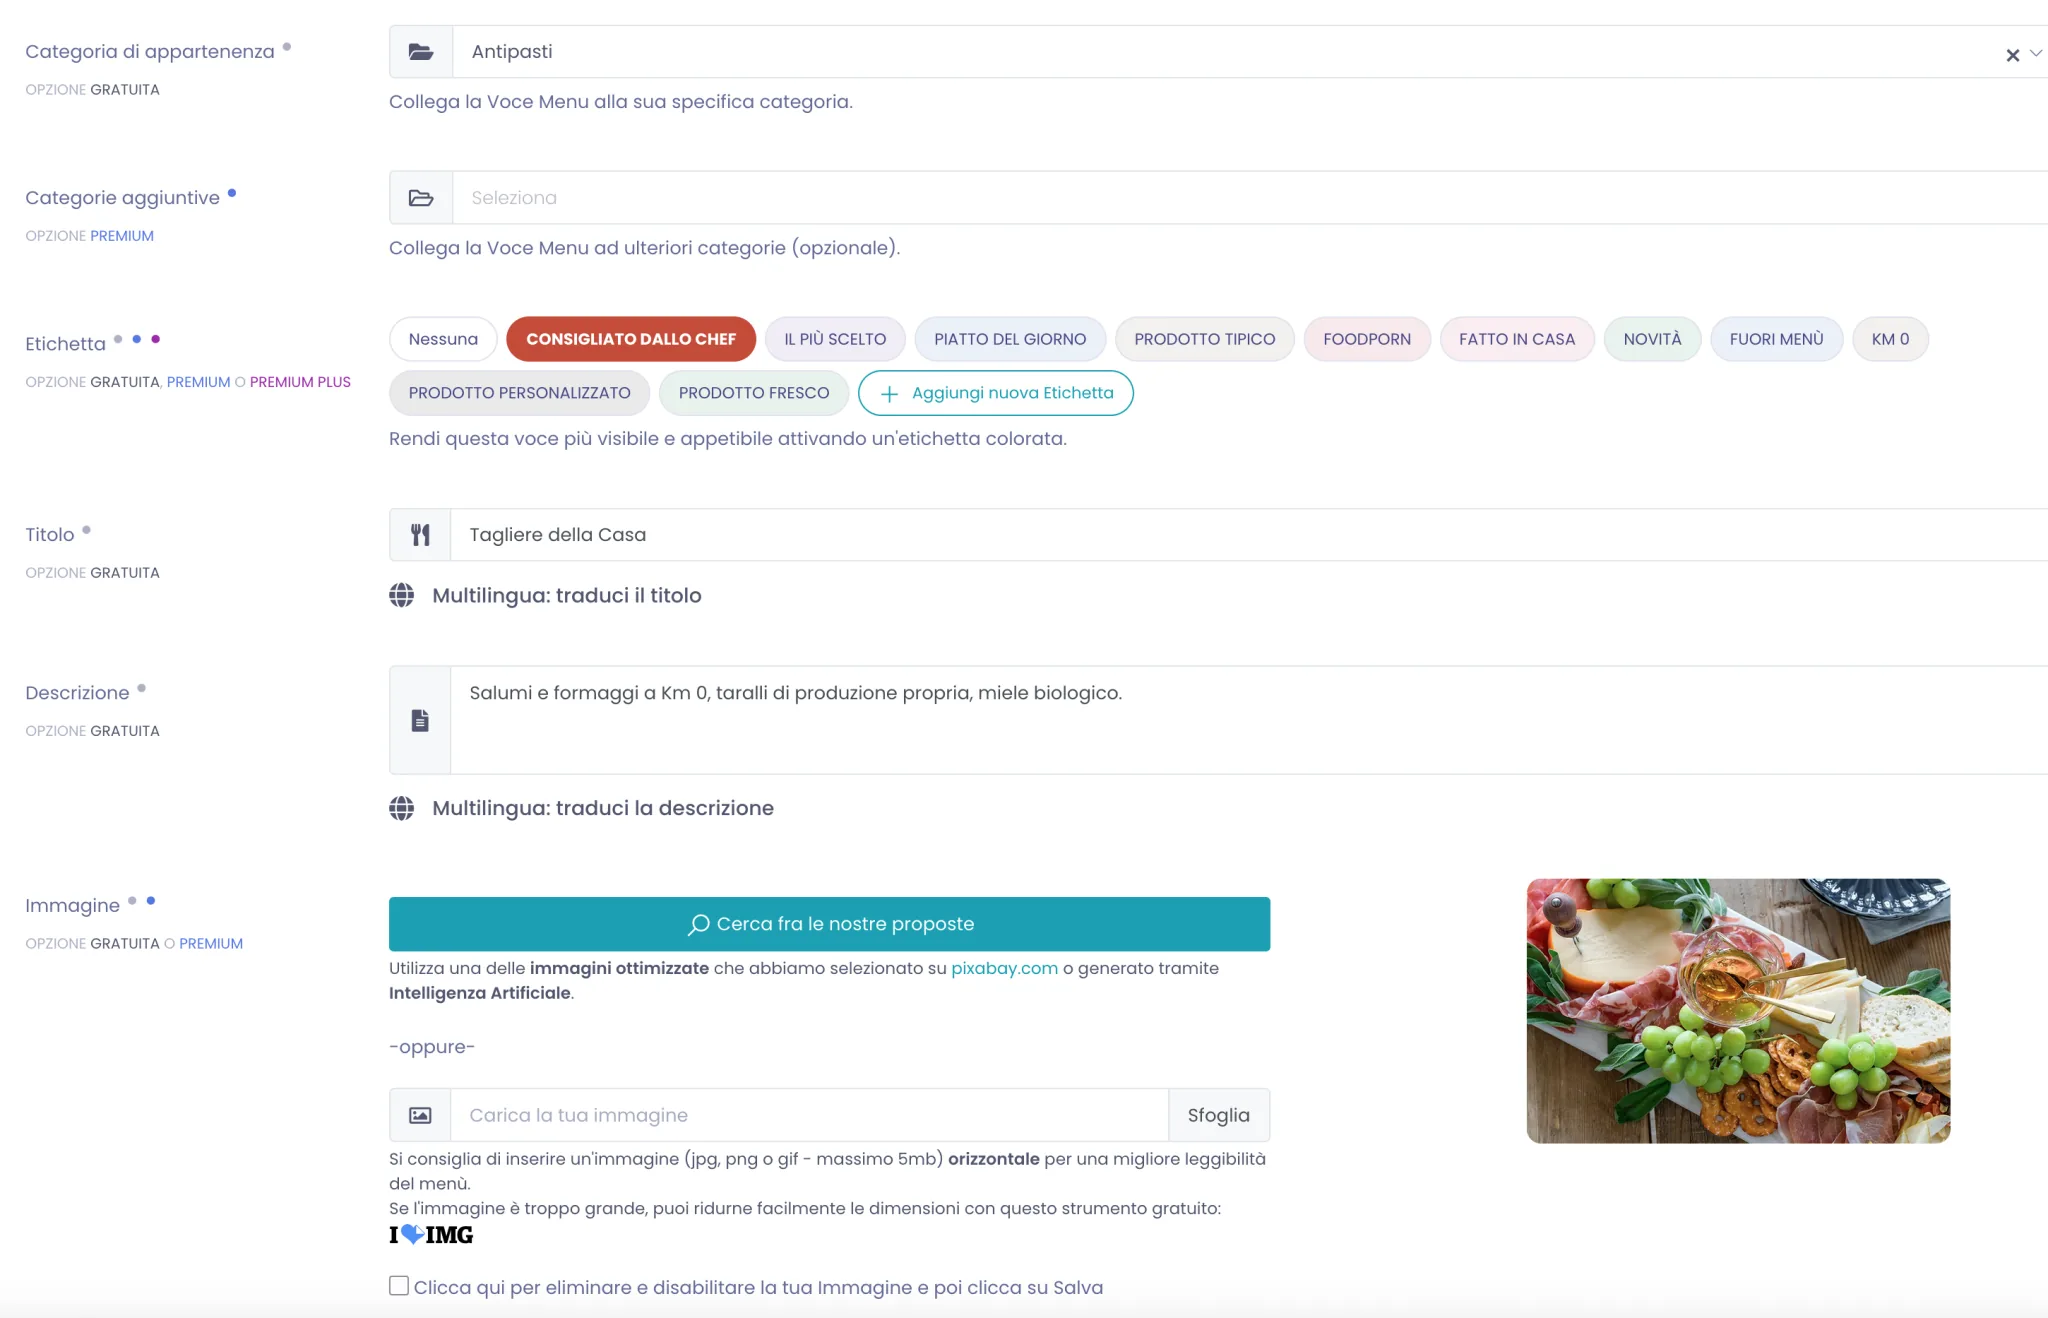Screen dimensions: 2048x1318
Task: Edit the Salumi e formaggi description text
Action: click(x=1250, y=720)
